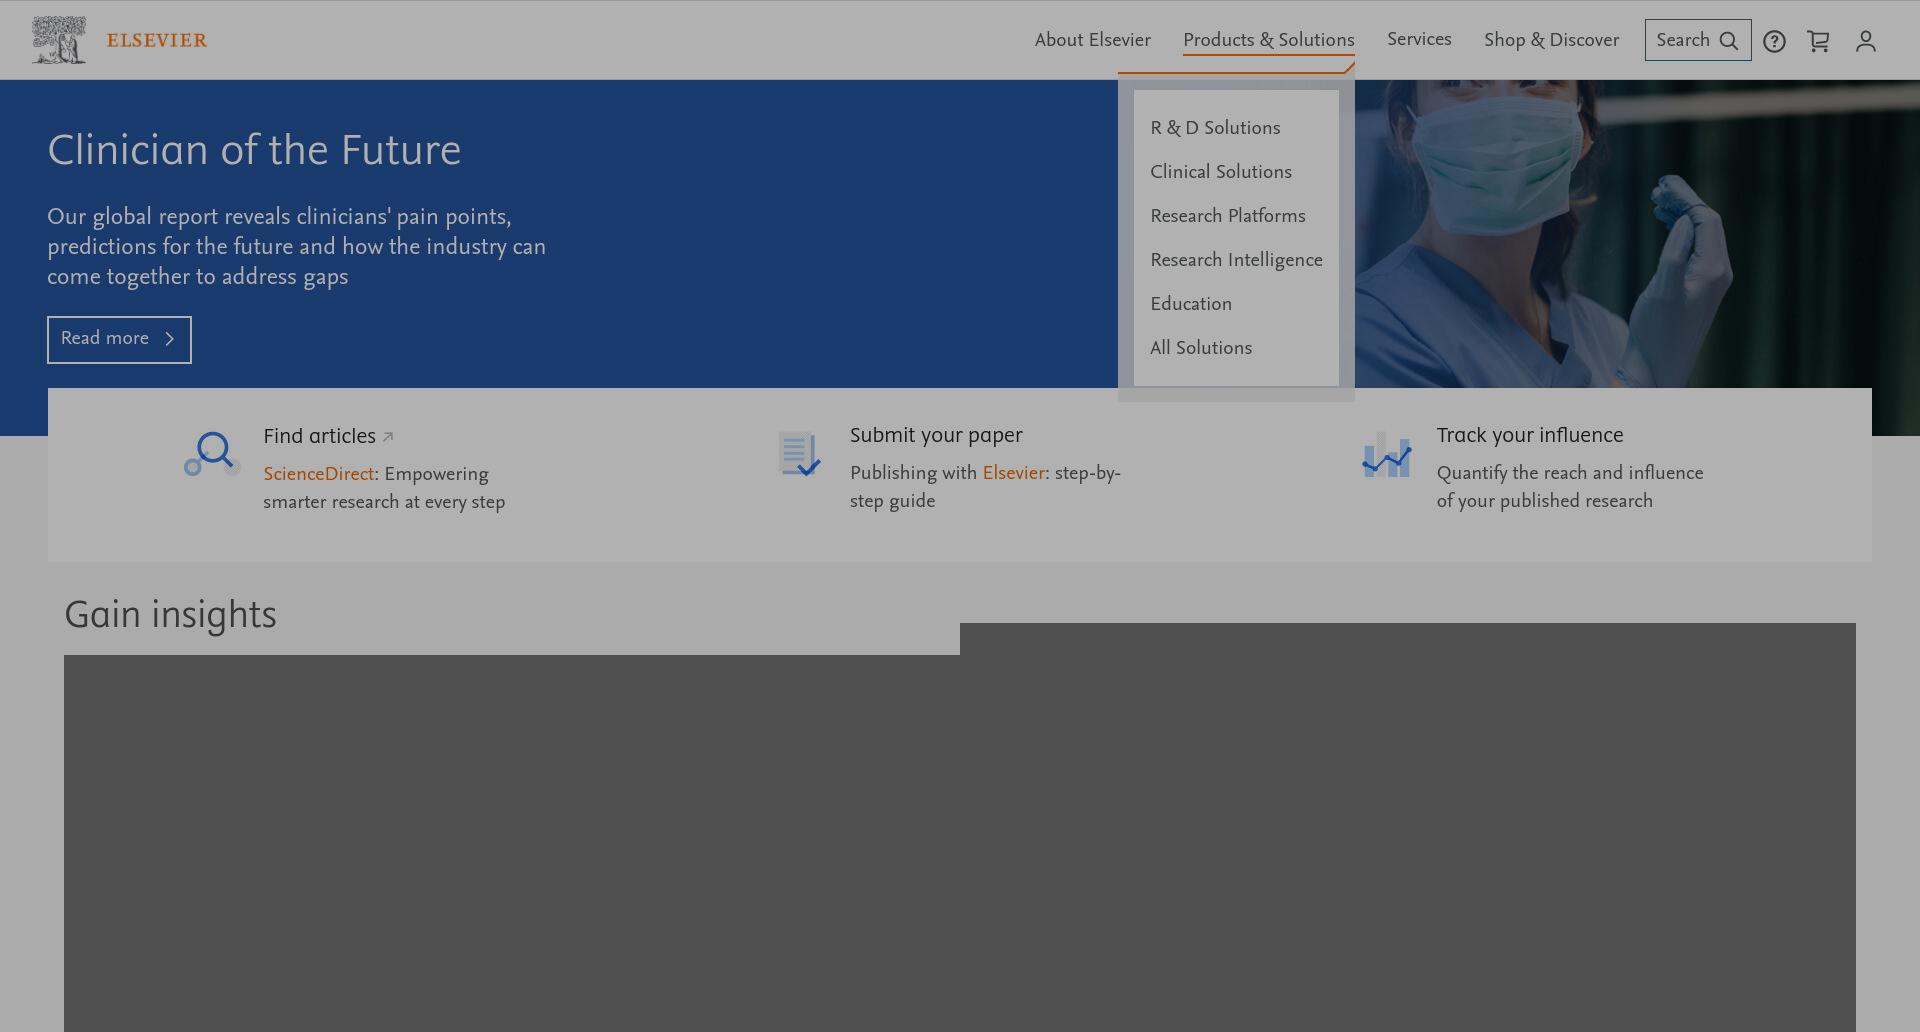Choose Research Platforms menu entry
Screen dimensions: 1920x1032
click(1228, 216)
